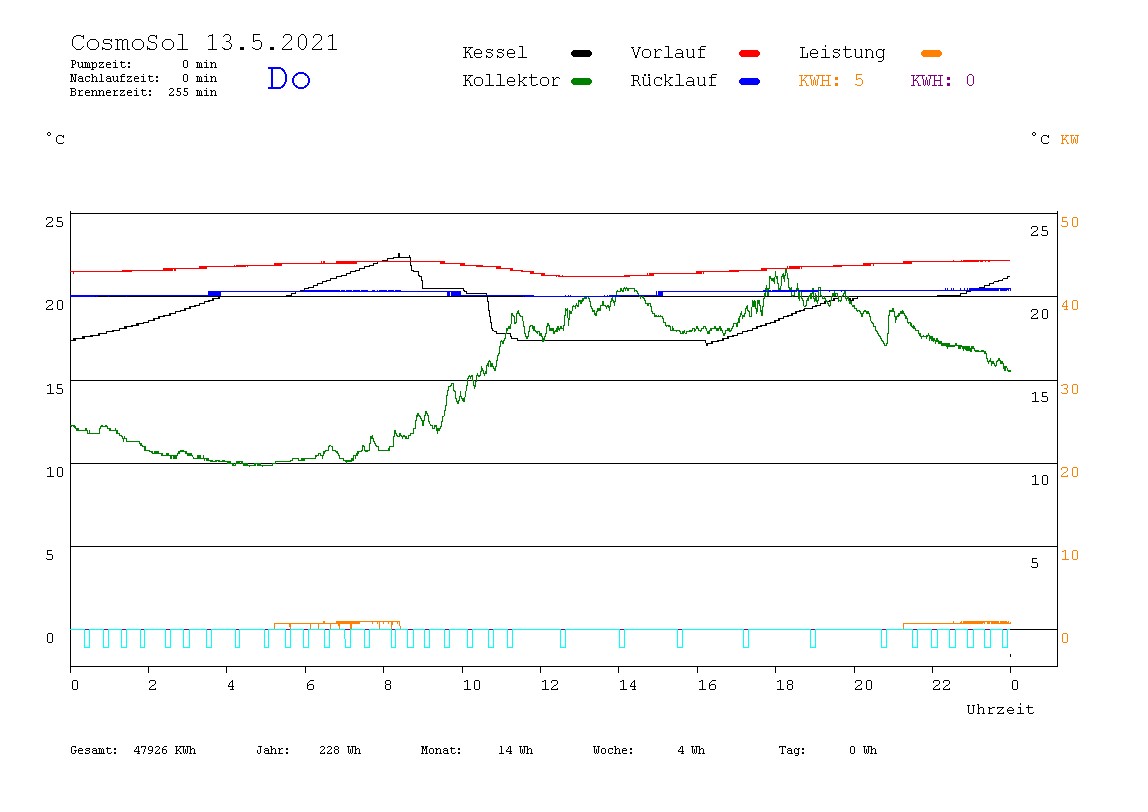Image resolution: width=1148 pixels, height=812 pixels.
Task: Click the 'Jahr: 228 Wh' yearly value
Action: (x=308, y=750)
